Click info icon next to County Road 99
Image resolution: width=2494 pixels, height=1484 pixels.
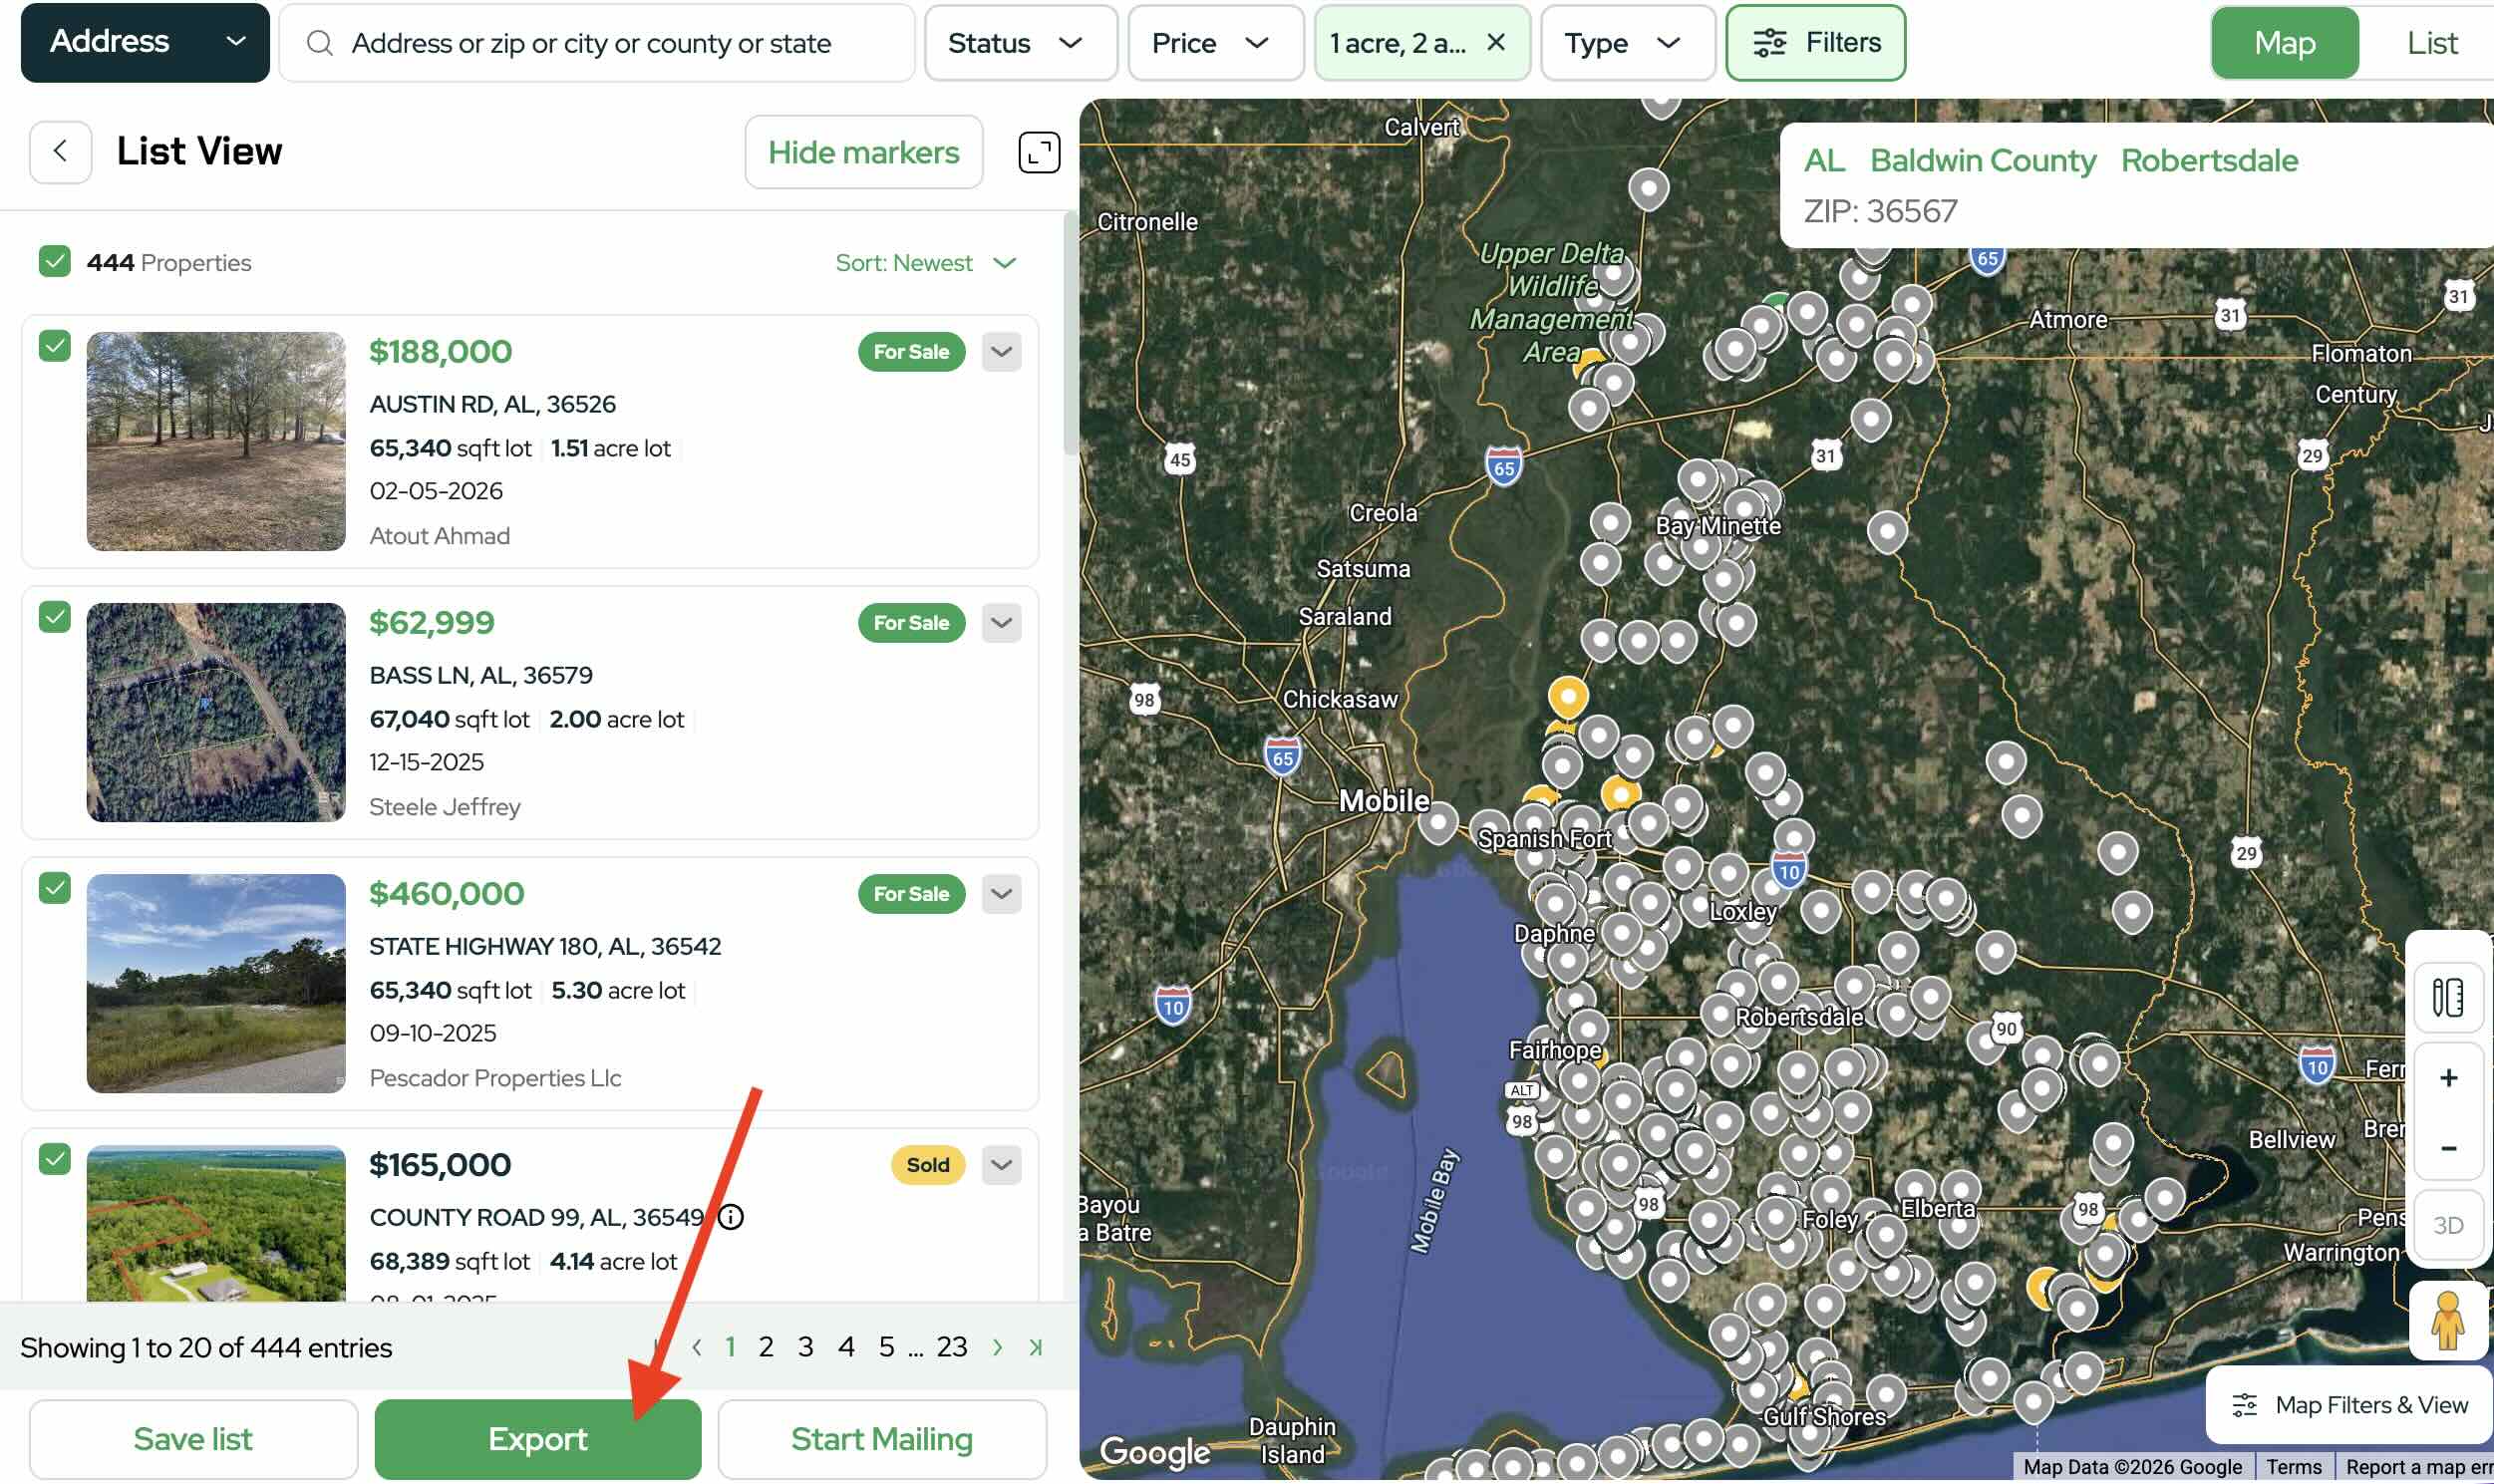coord(731,1217)
